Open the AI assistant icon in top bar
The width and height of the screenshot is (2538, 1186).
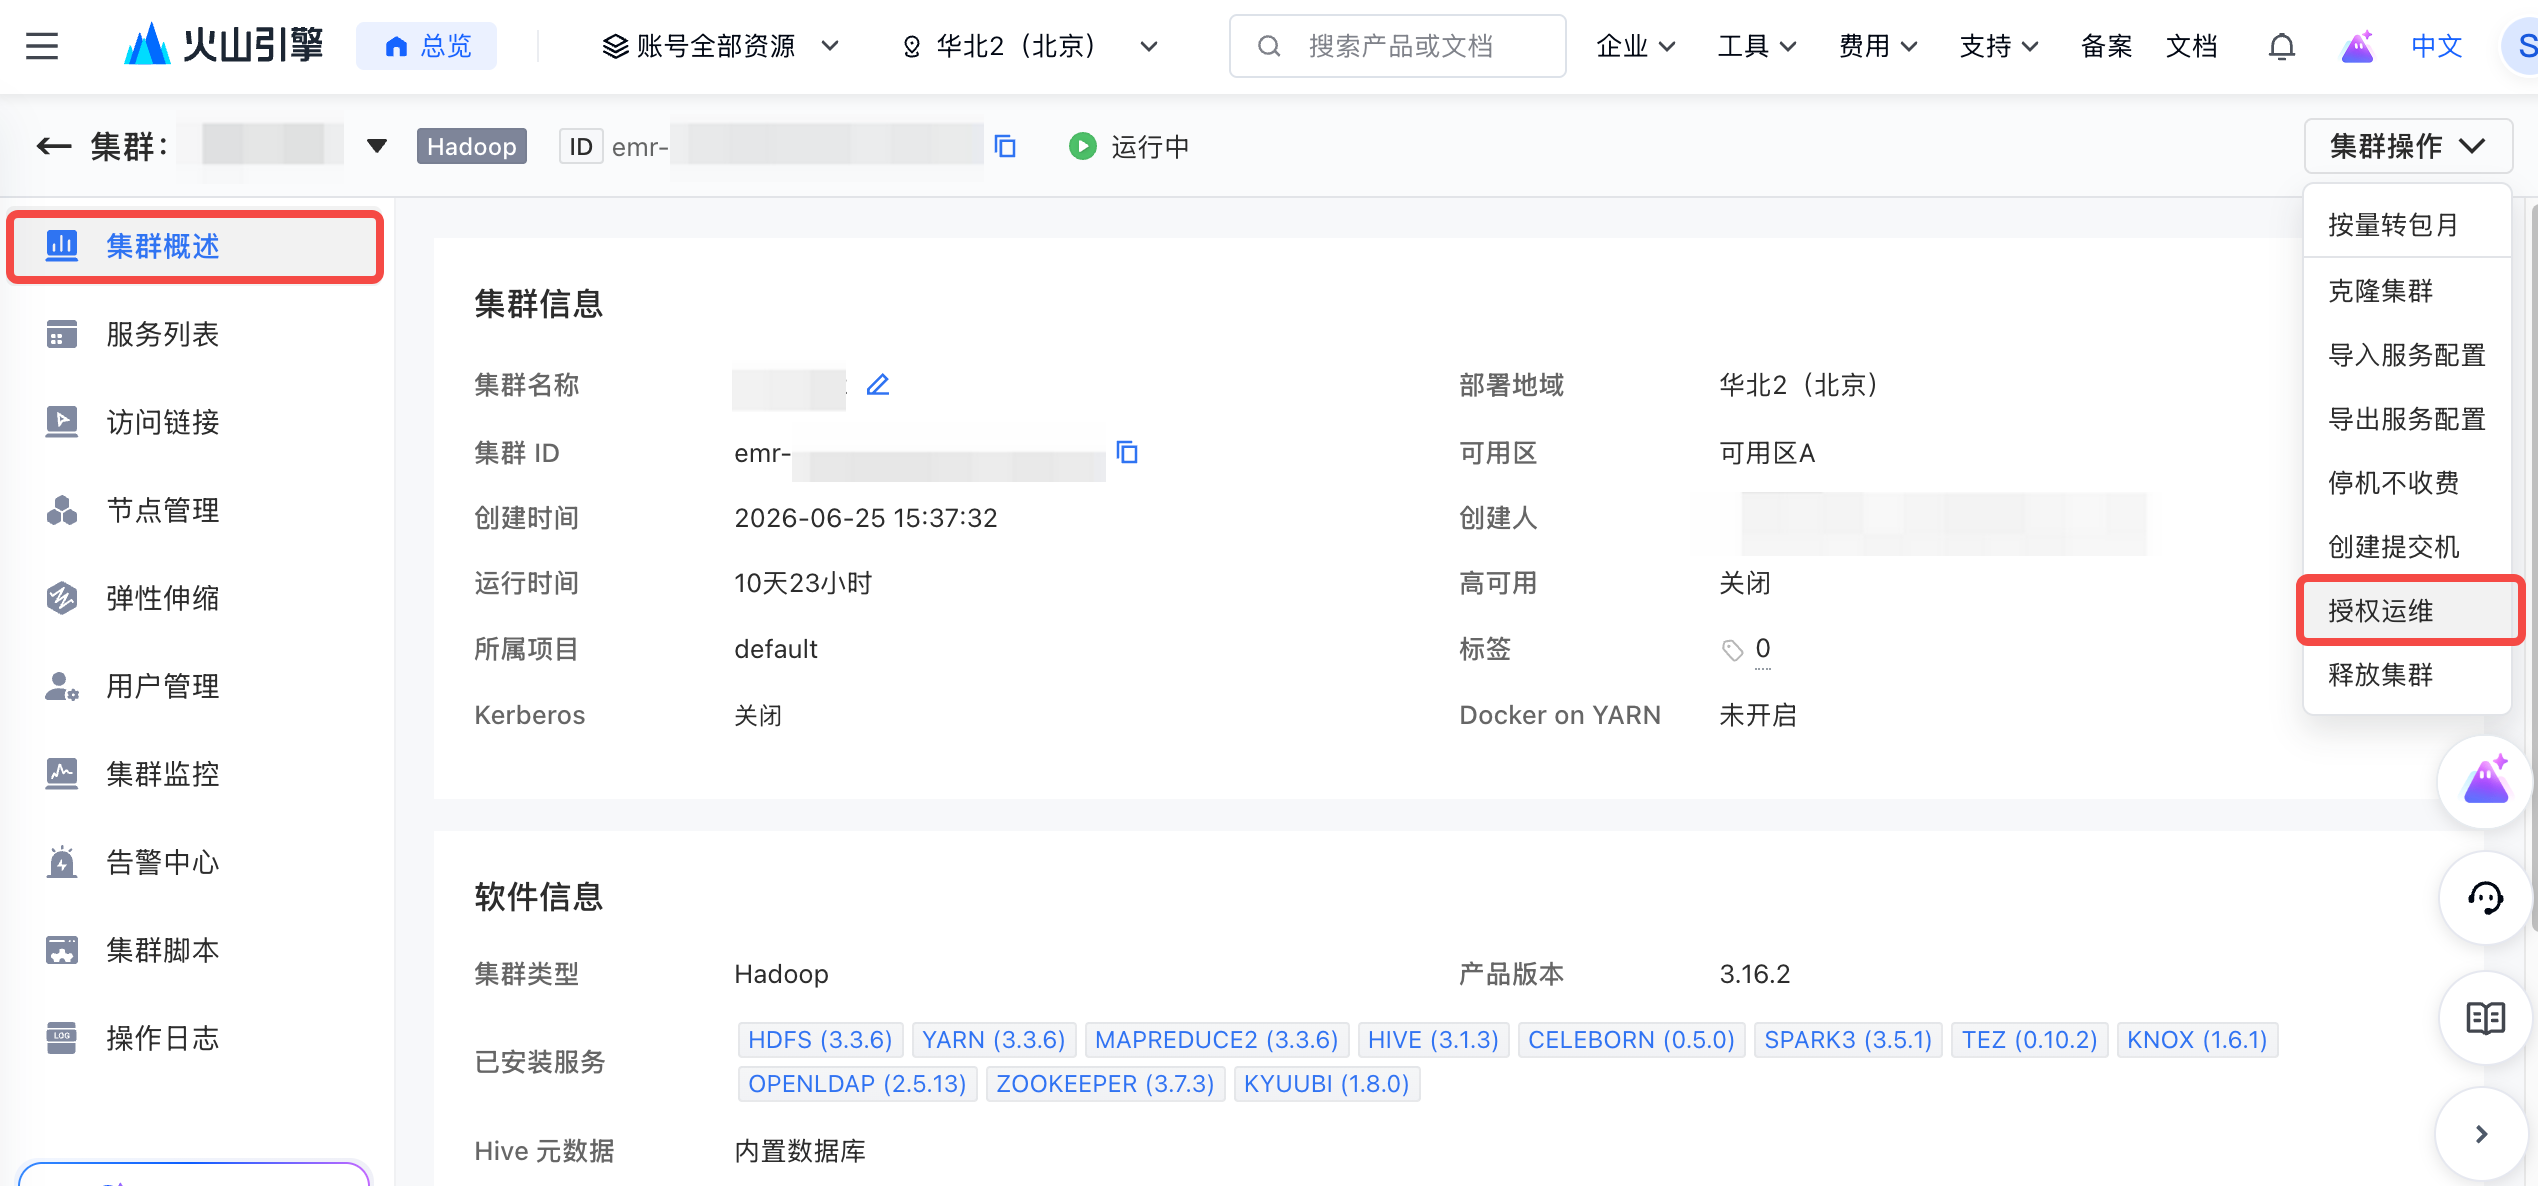click(x=2357, y=46)
